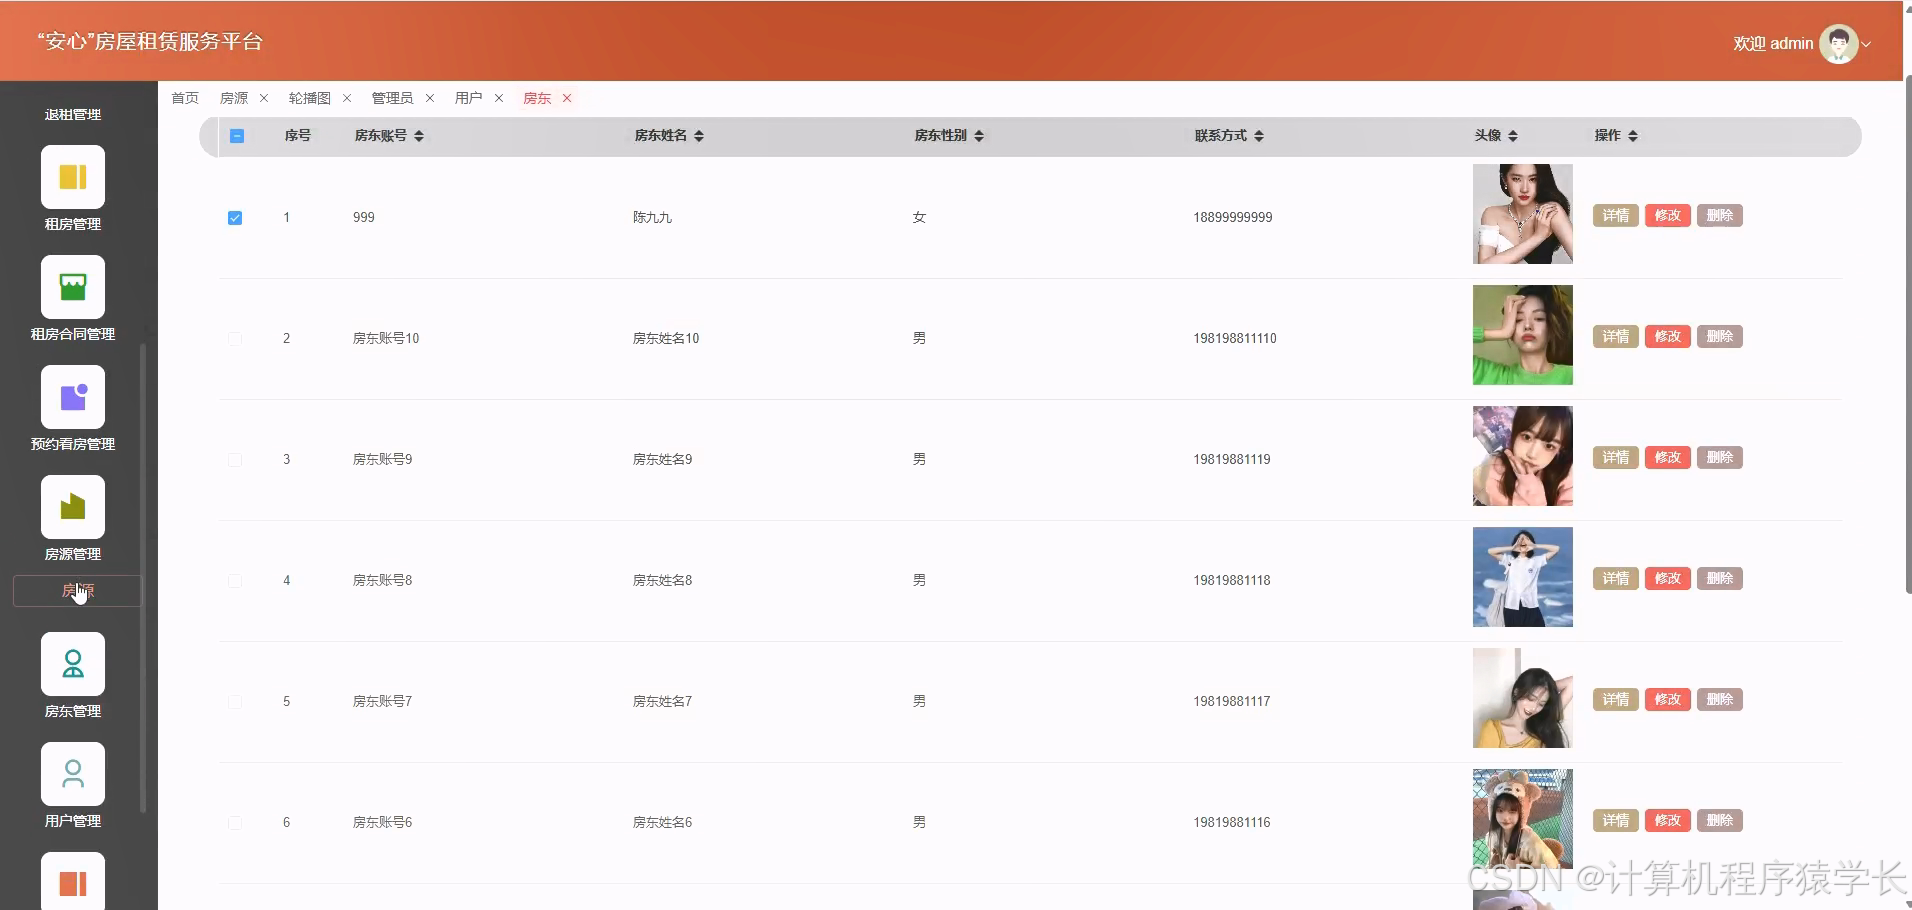Open the 租房合同管理 sidebar icon
This screenshot has height=910, width=1912.
73,287
